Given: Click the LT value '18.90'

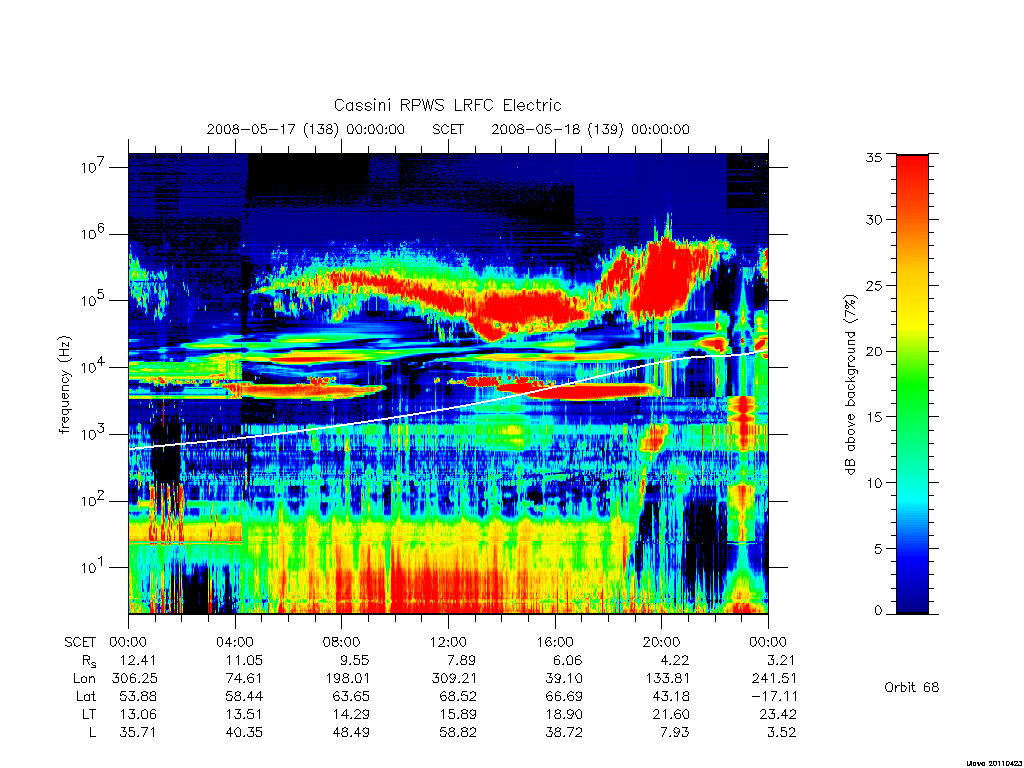Looking at the screenshot, I should (x=564, y=715).
